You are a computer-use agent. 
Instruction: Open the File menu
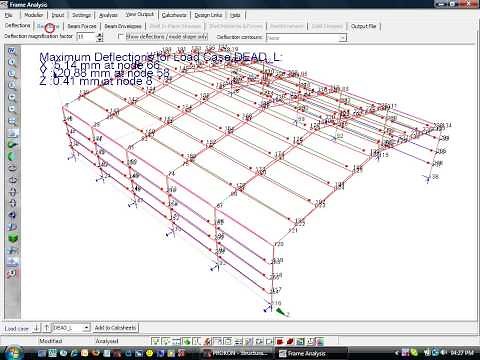9,15
